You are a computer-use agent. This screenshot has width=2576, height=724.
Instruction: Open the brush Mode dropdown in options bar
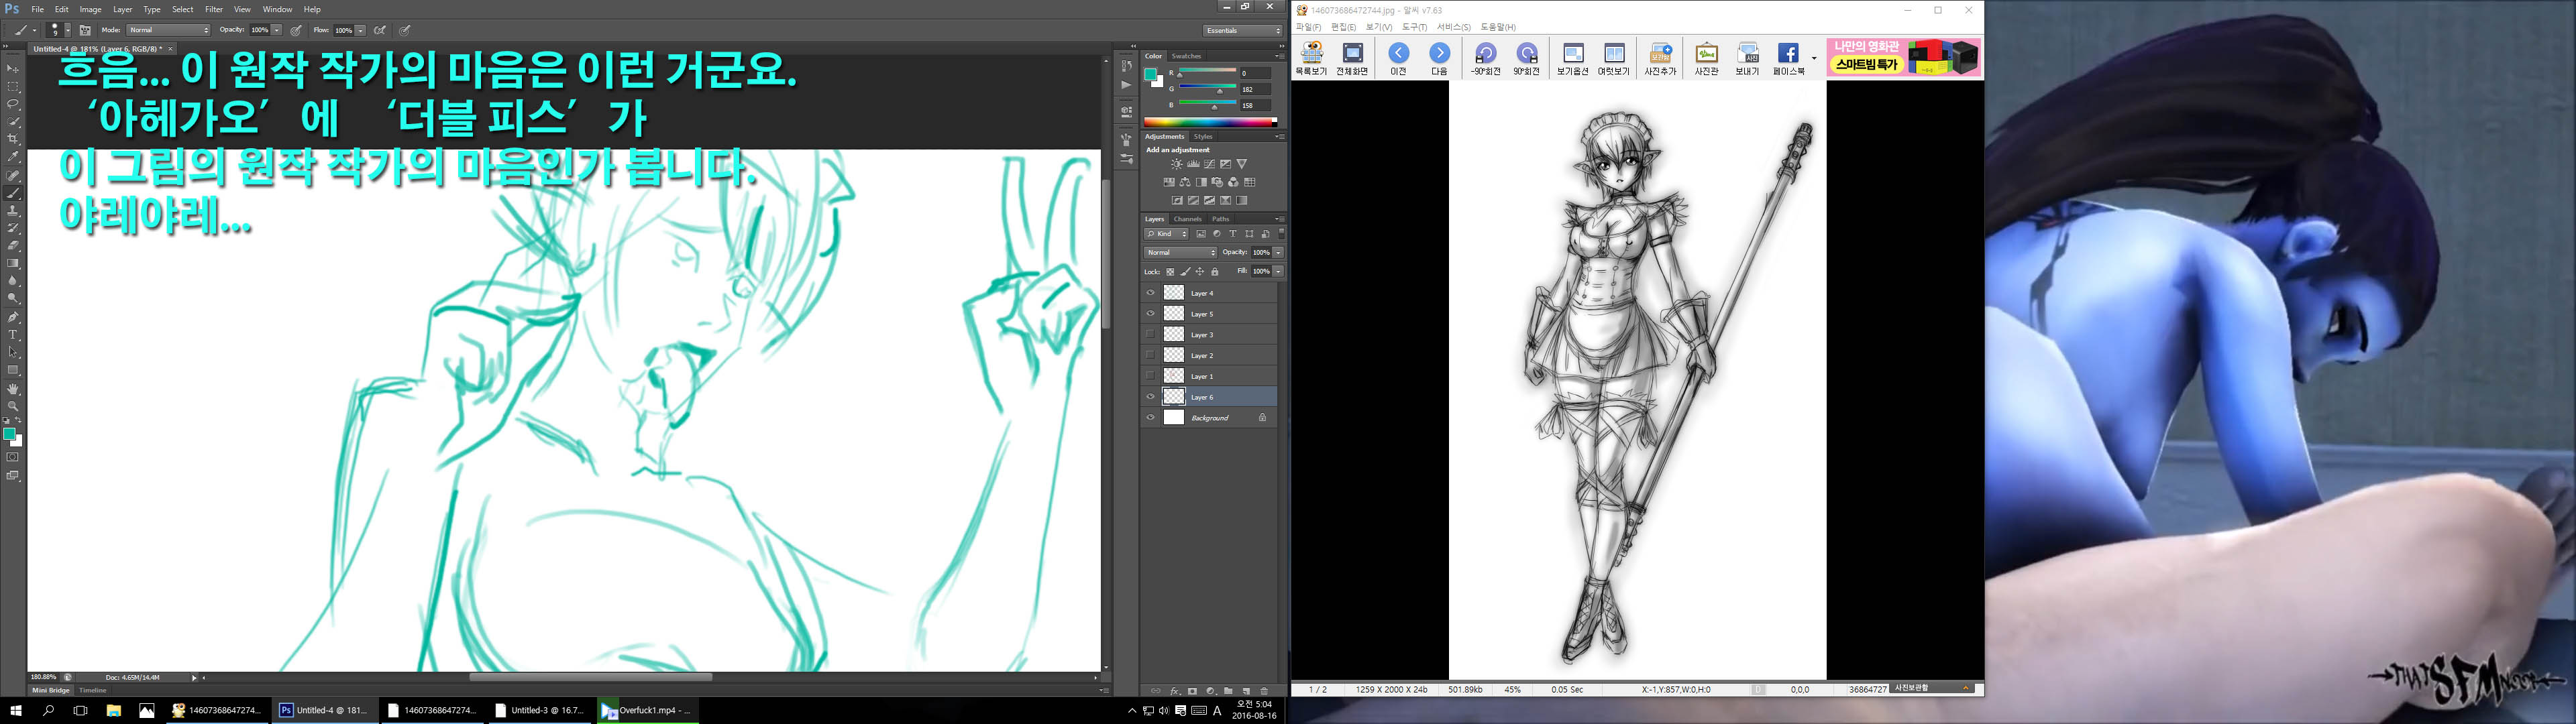(169, 30)
